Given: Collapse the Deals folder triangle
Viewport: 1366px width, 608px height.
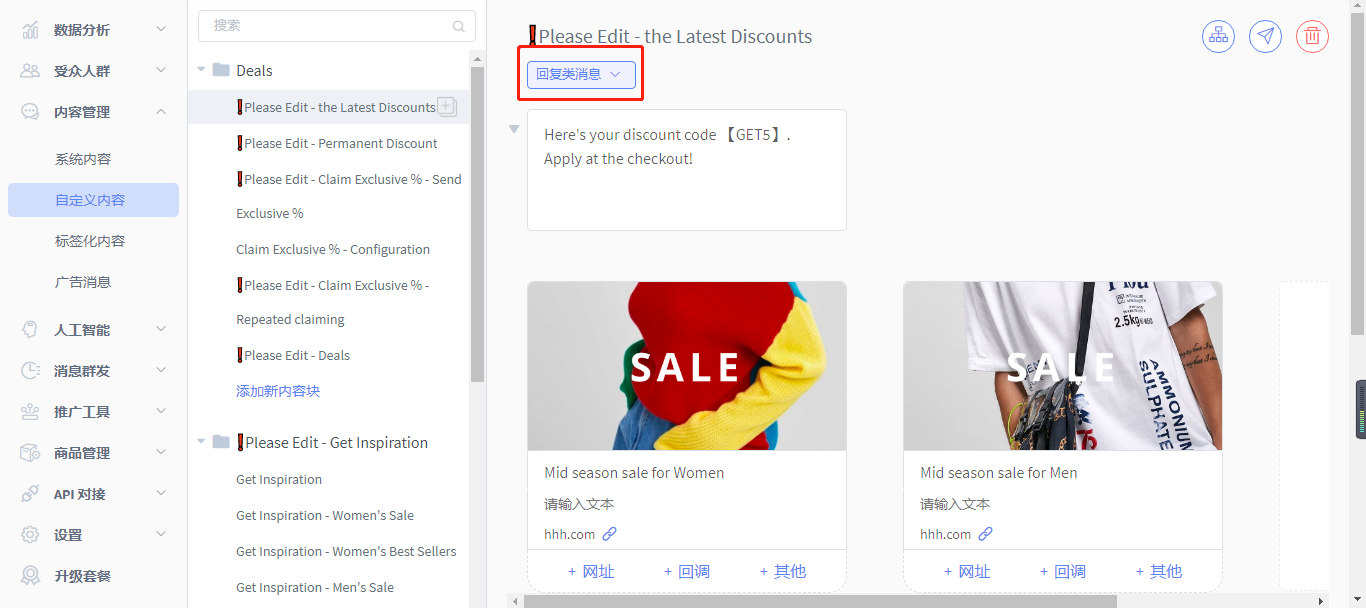Looking at the screenshot, I should (201, 70).
